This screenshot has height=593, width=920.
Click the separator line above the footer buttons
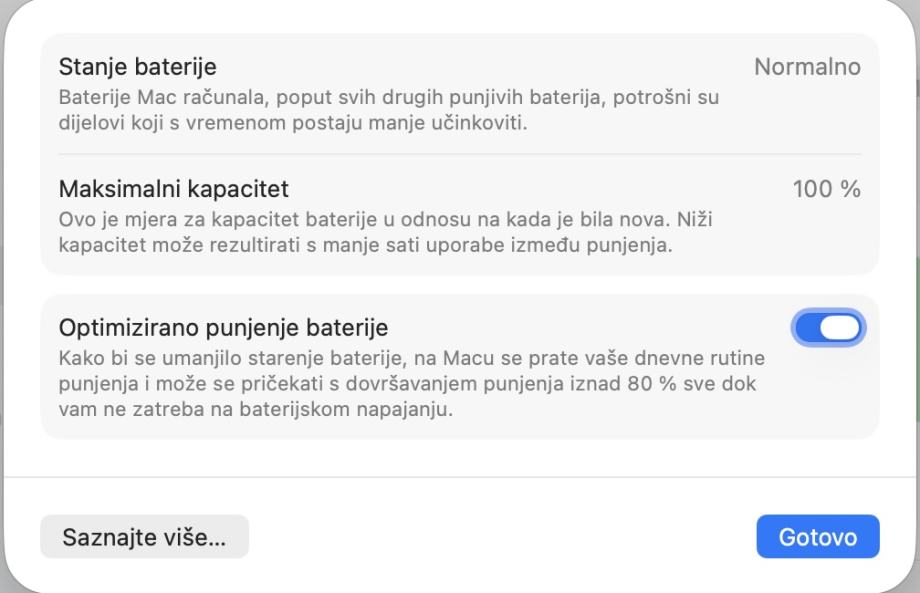click(459, 477)
